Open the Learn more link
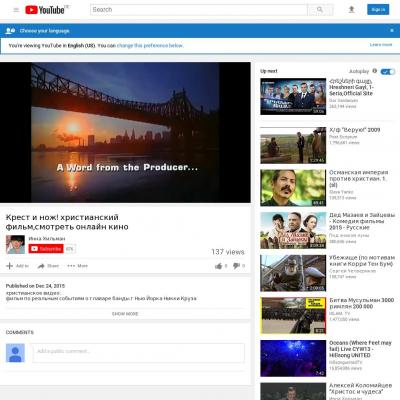 click(381, 45)
